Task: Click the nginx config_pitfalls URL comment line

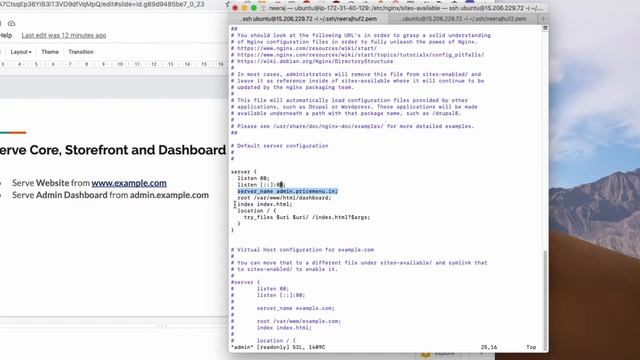Action: 358,55
